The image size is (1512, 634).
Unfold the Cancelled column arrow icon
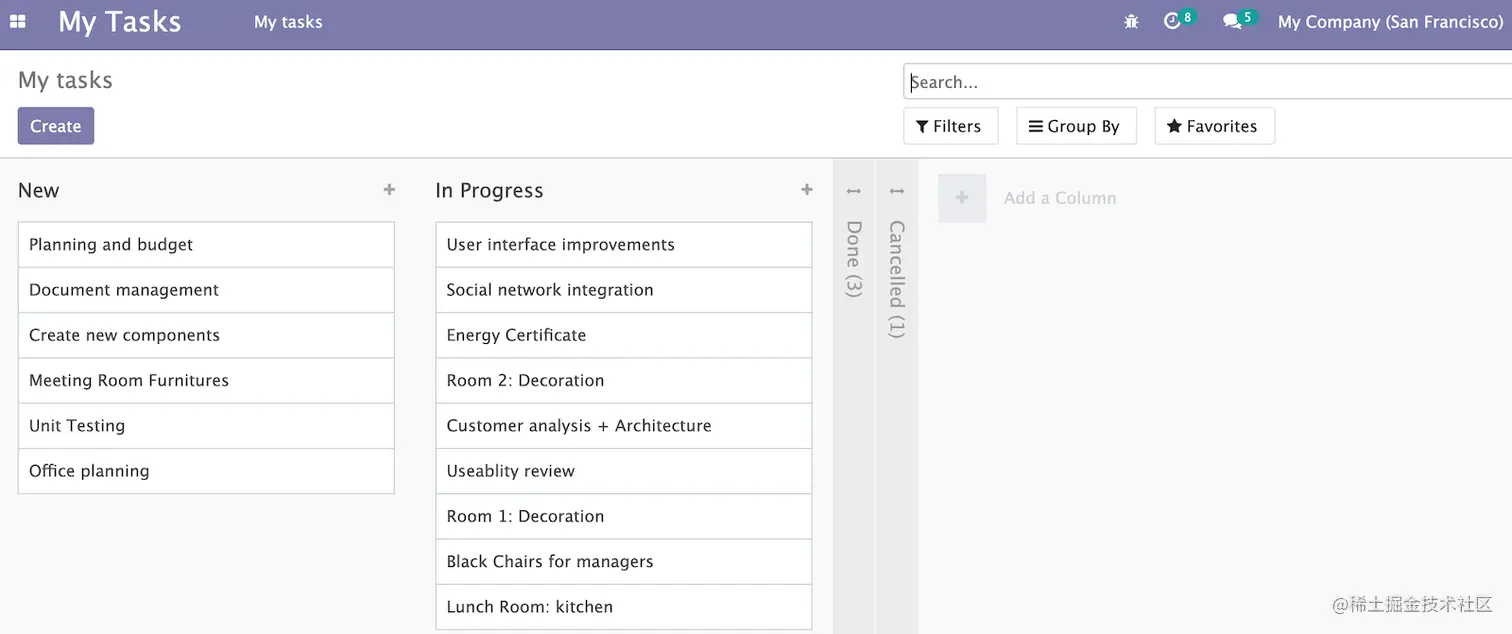[x=897, y=190]
